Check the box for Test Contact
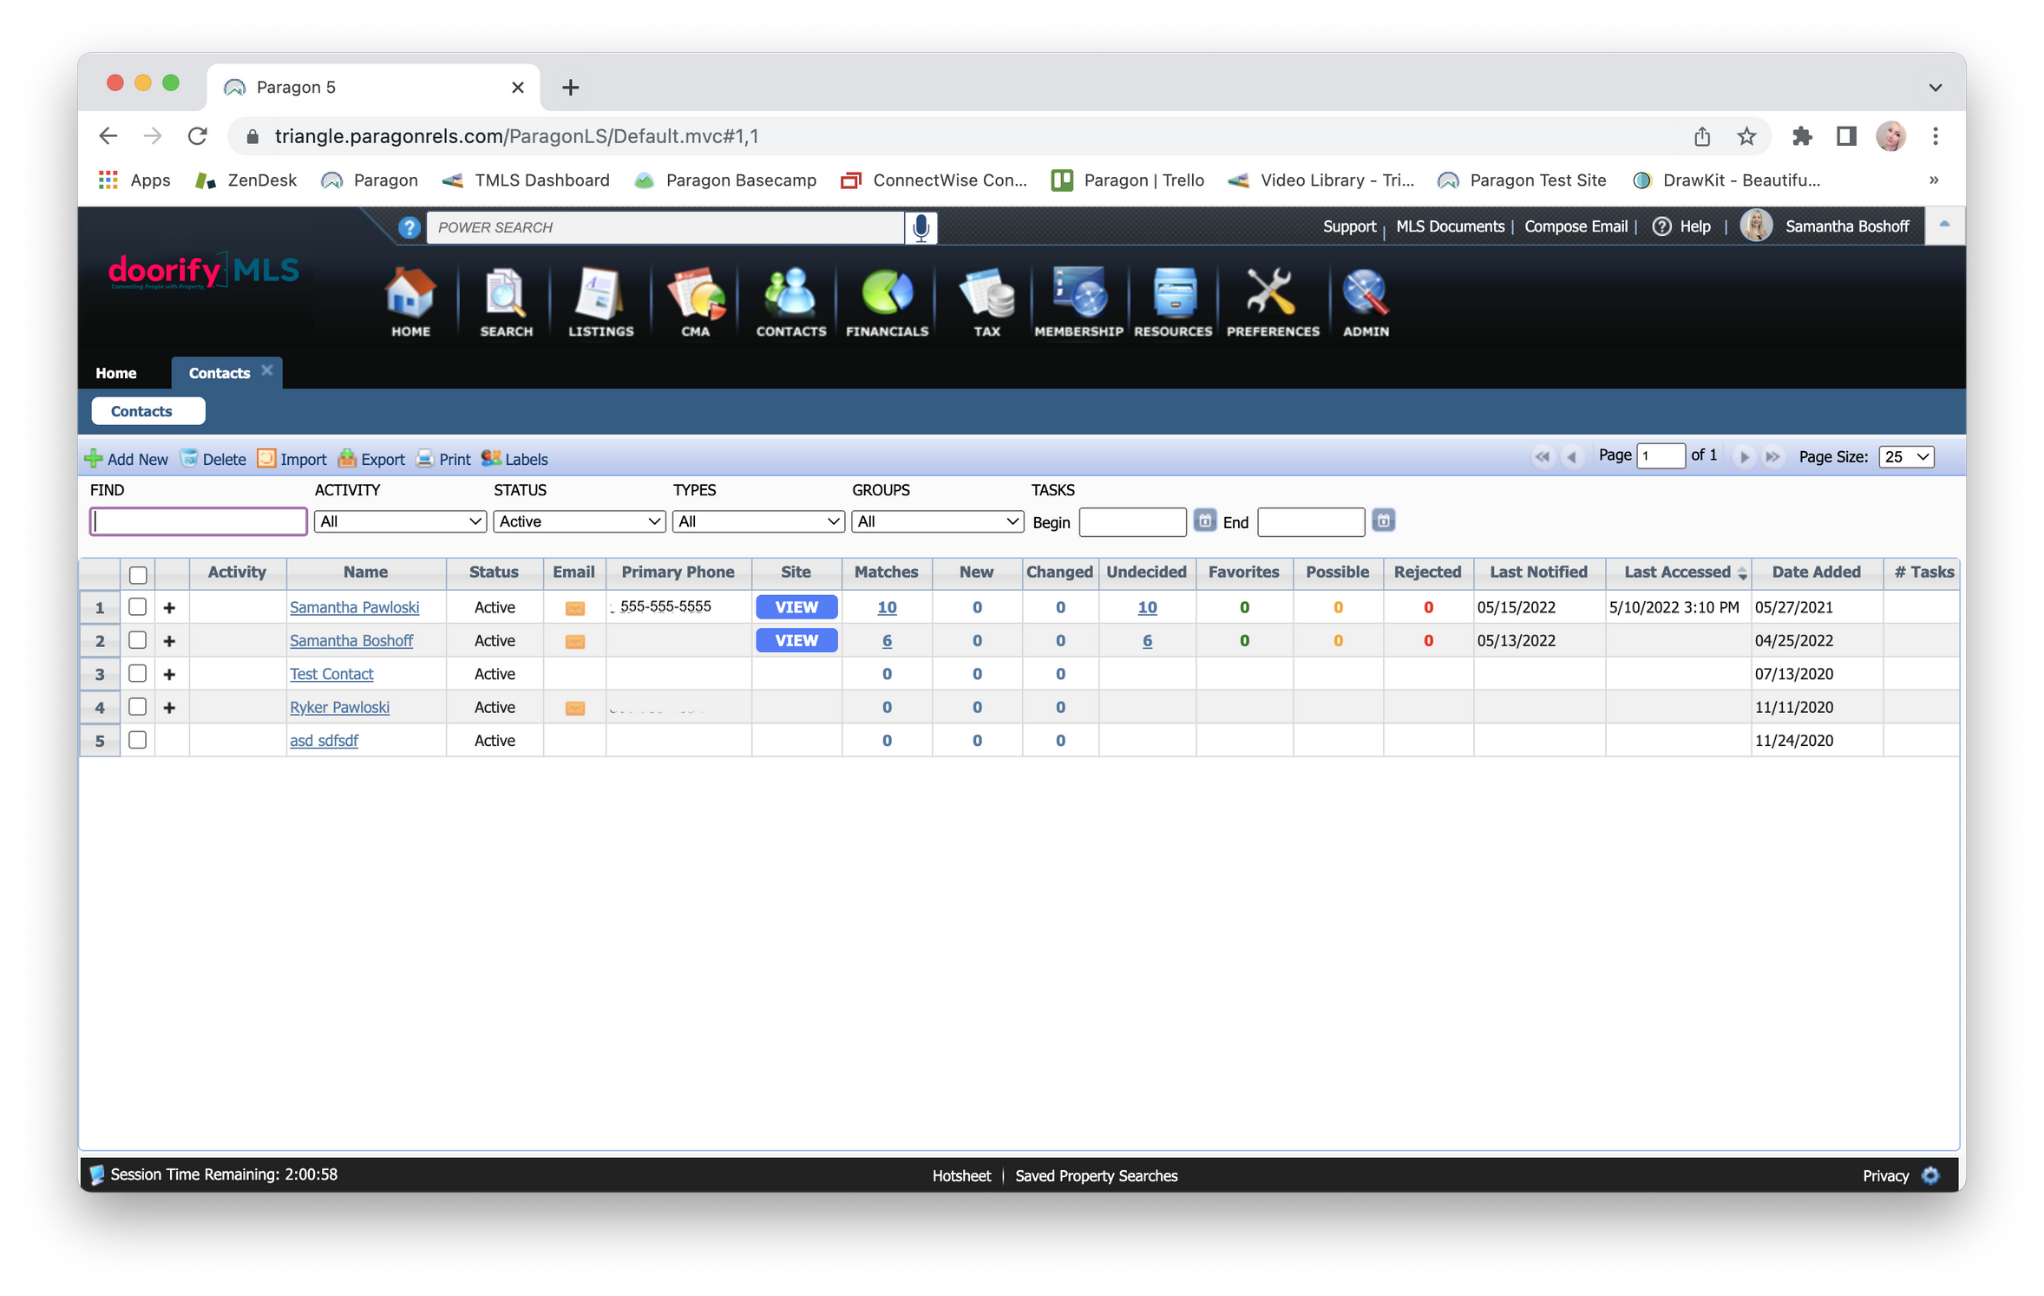Image resolution: width=2044 pixels, height=1296 pixels. (x=138, y=673)
